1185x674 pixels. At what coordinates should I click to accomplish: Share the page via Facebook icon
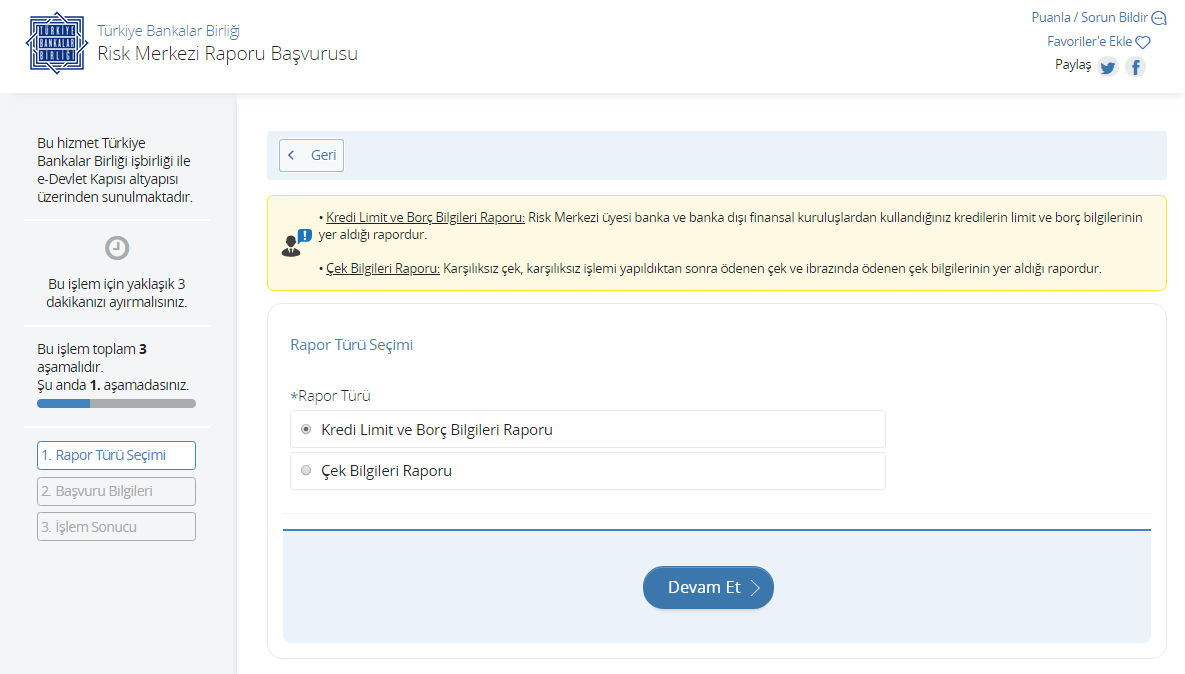coord(1135,66)
